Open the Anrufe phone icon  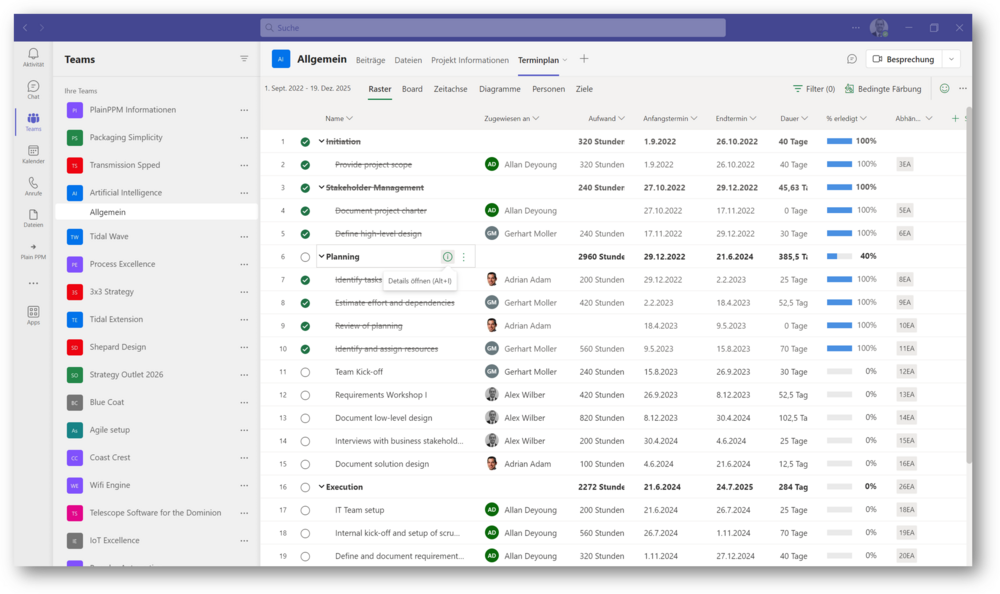click(34, 183)
